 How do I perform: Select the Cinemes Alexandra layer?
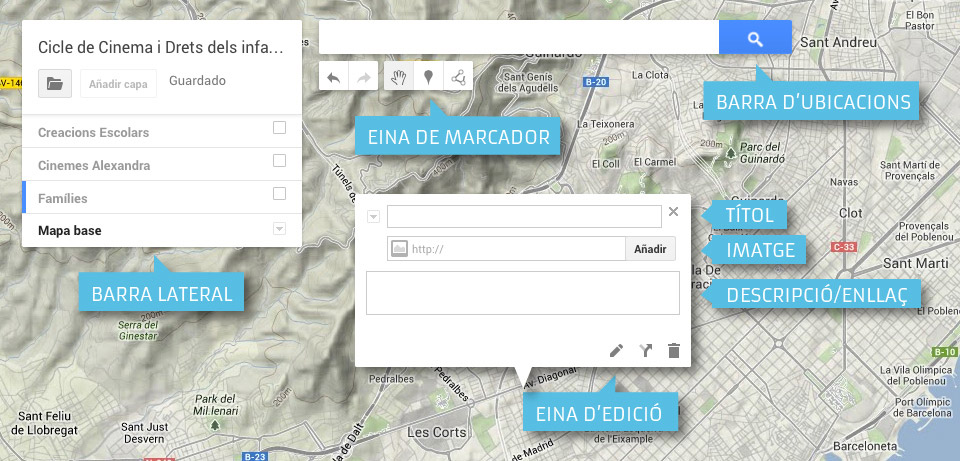tap(94, 165)
